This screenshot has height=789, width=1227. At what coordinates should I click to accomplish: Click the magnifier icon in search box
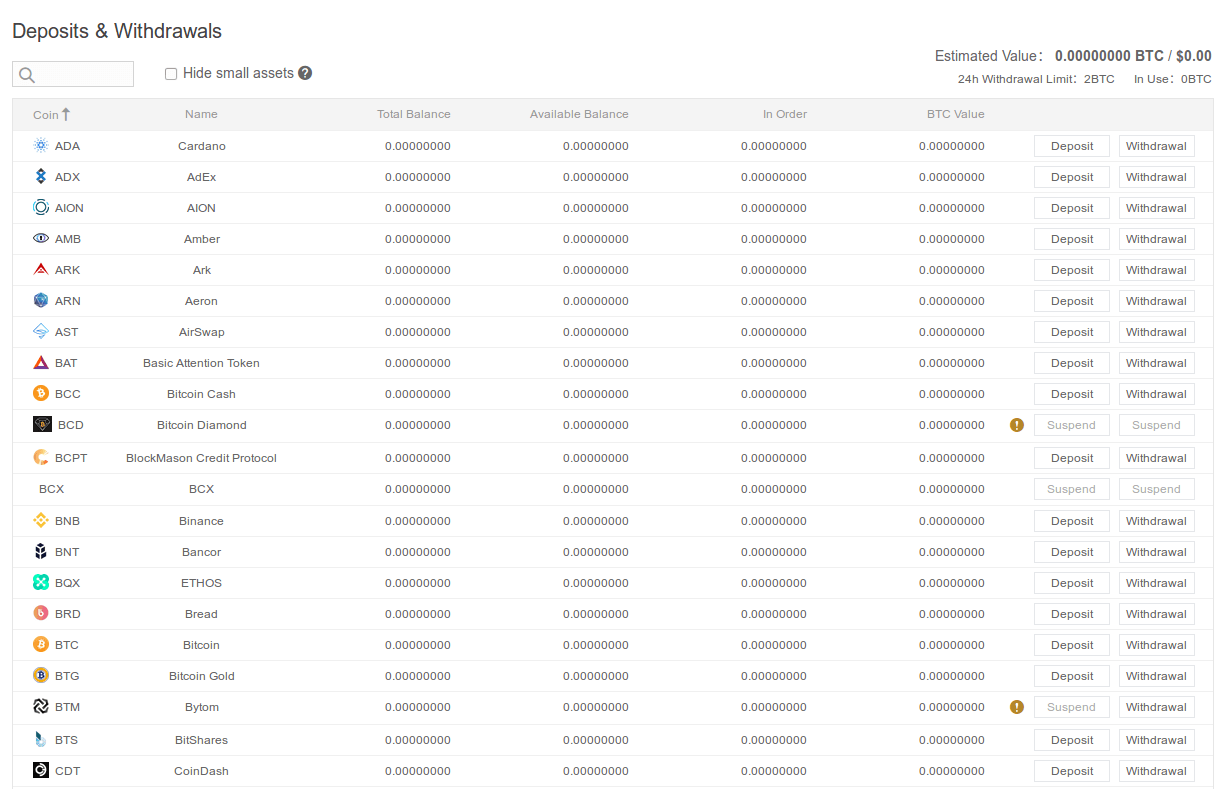click(27, 75)
